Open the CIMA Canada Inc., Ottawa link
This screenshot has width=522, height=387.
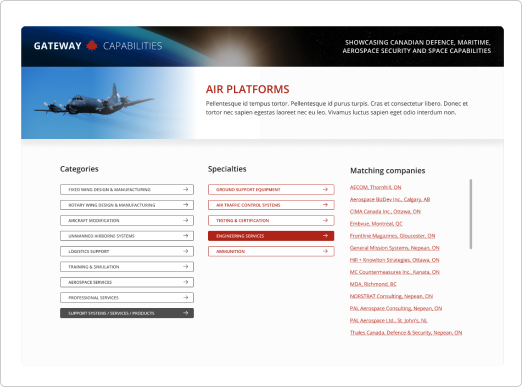coord(385,211)
